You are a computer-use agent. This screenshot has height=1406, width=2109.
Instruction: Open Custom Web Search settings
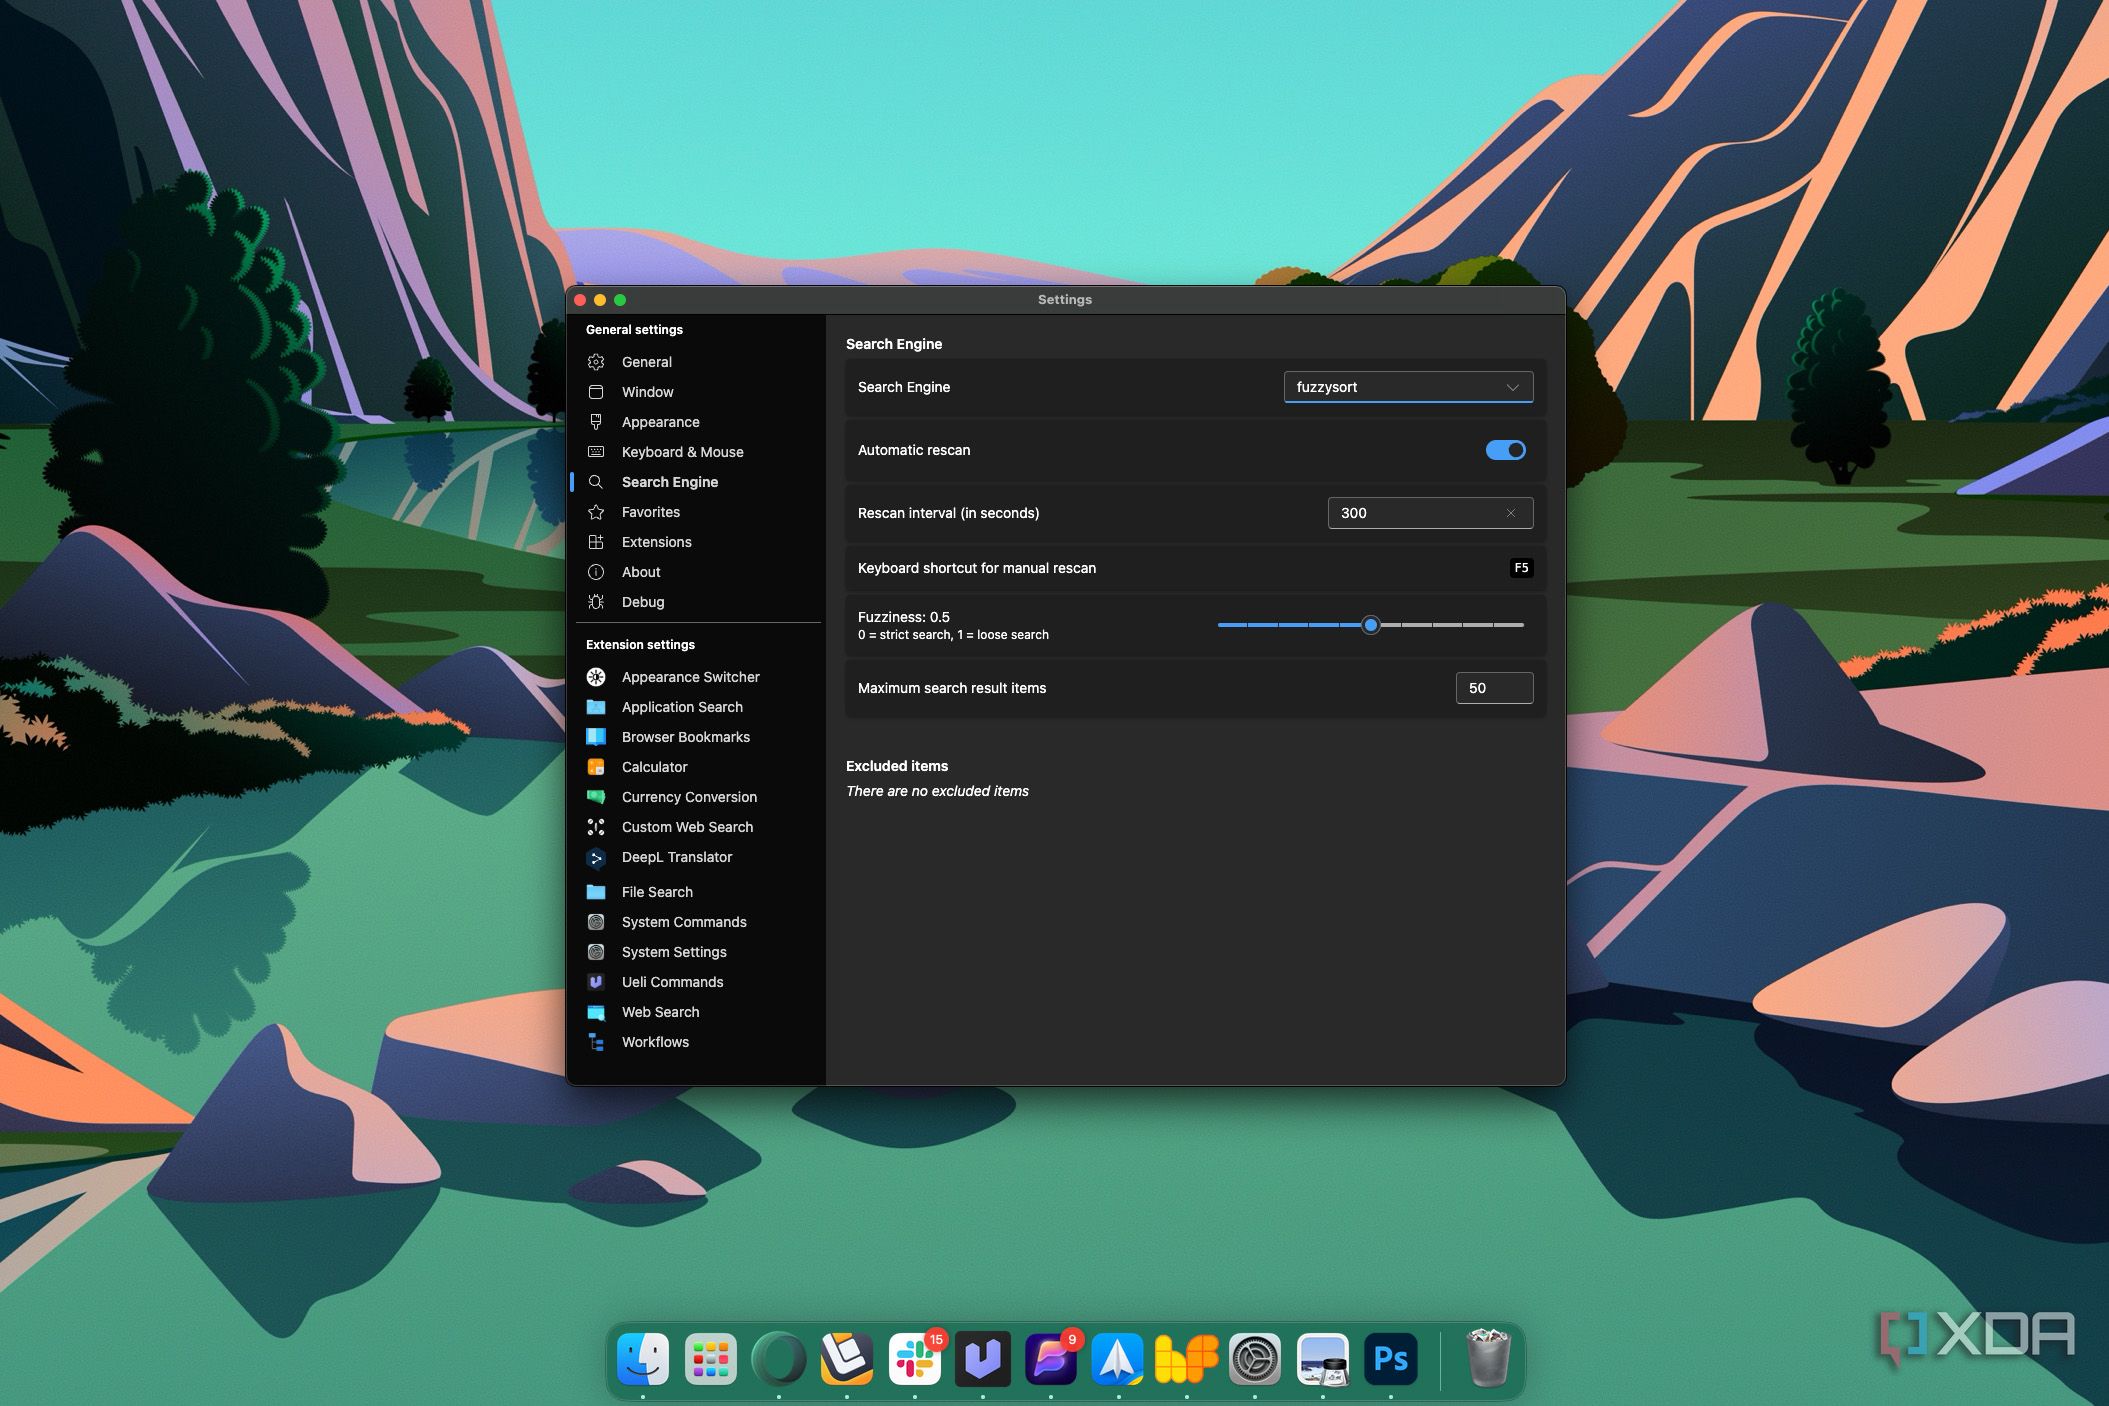click(687, 827)
